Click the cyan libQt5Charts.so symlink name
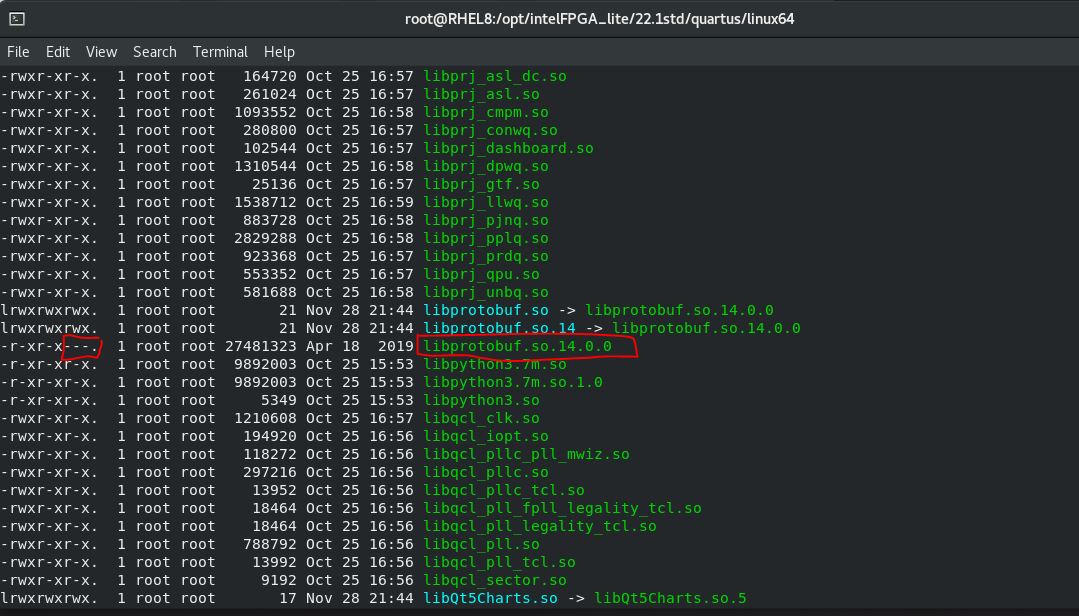The image size is (1079, 616). tap(490, 598)
